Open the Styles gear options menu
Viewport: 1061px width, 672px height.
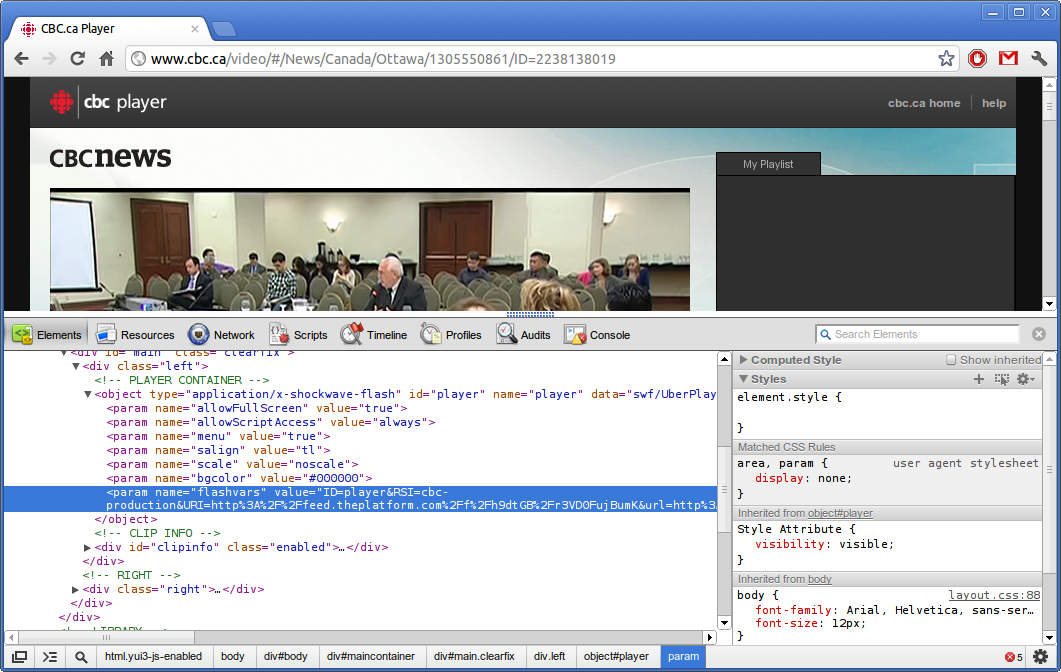point(1025,379)
